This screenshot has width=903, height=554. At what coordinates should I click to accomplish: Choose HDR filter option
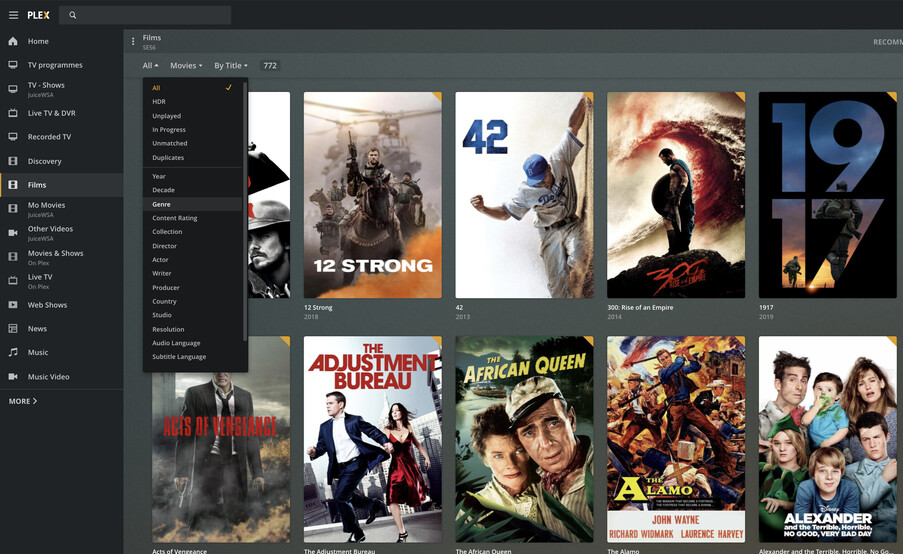192,101
